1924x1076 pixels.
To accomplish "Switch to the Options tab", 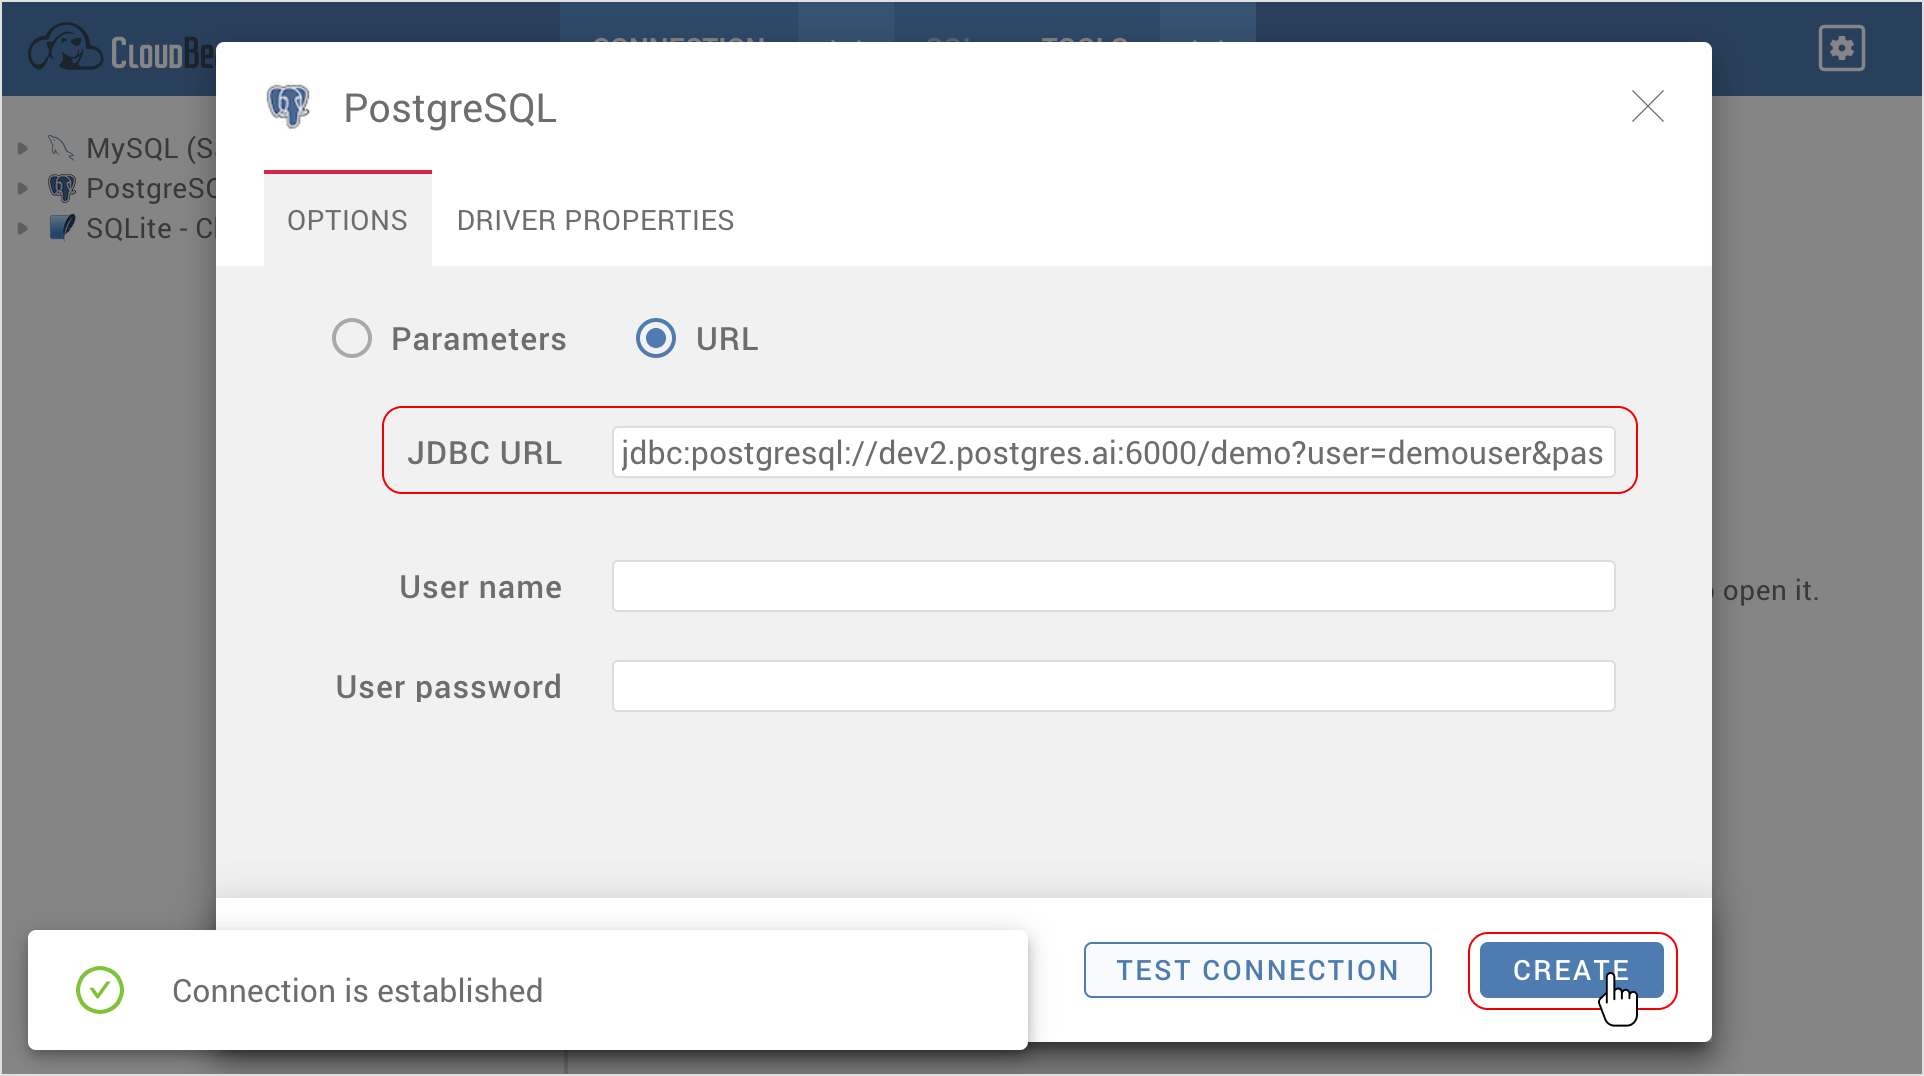I will pyautogui.click(x=348, y=220).
